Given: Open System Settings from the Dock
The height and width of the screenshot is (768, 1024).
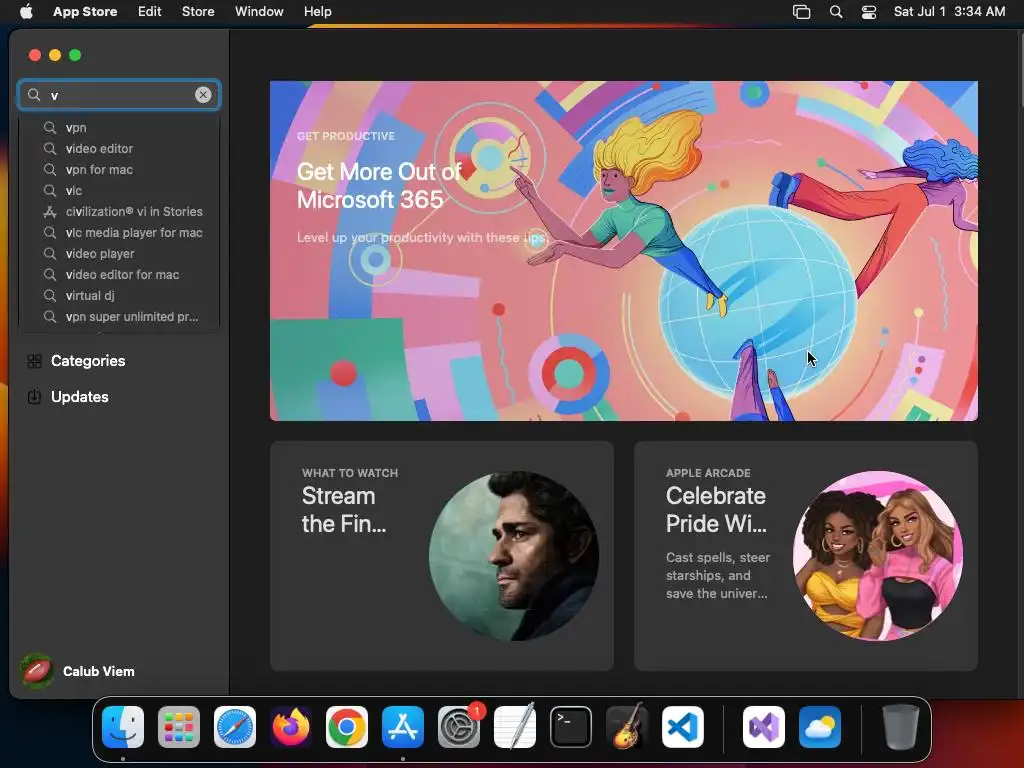Looking at the screenshot, I should click(x=459, y=727).
